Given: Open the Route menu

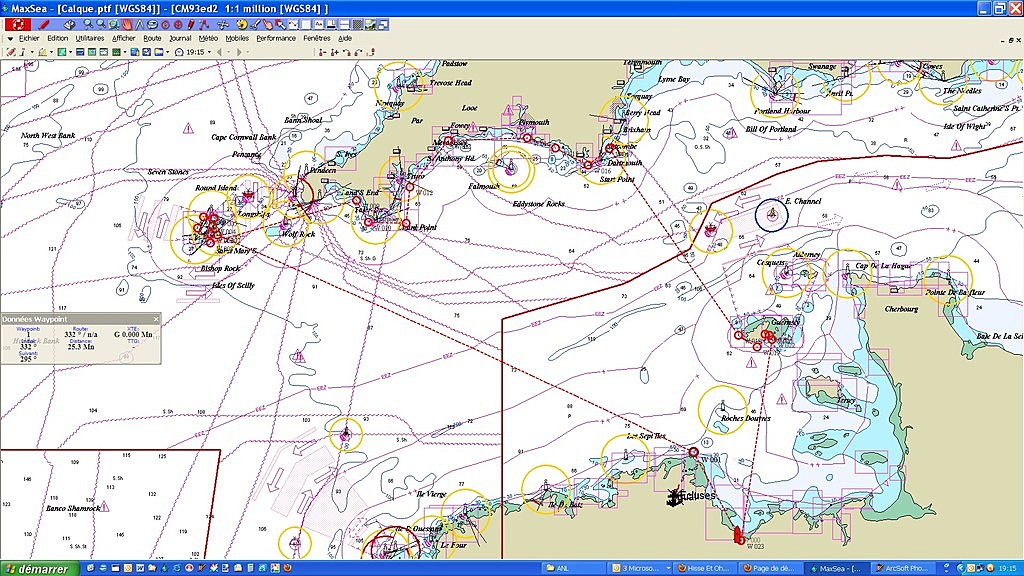Looking at the screenshot, I should 152,39.
